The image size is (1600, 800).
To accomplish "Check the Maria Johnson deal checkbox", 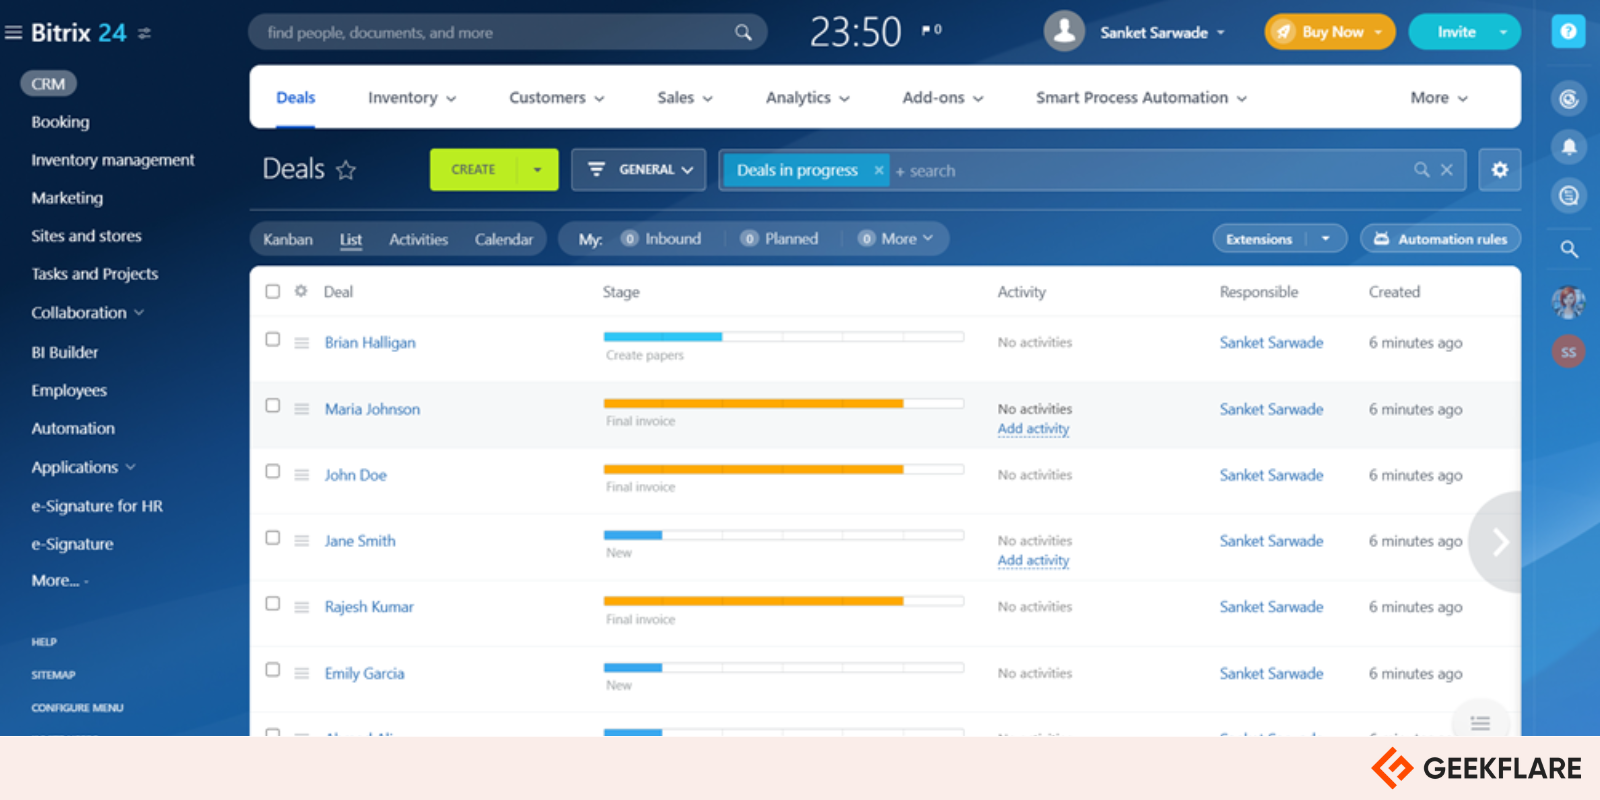I will pos(273,405).
